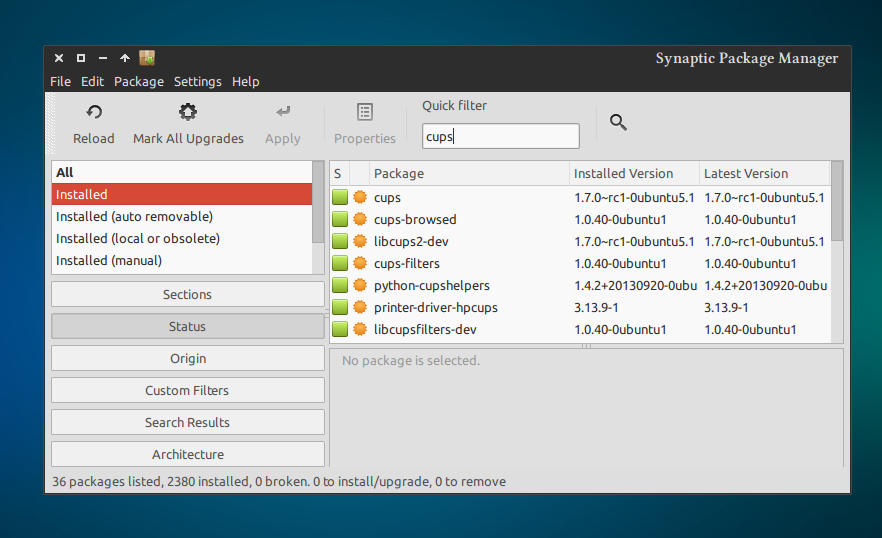
Task: Toggle the status box for python-cupshelpers
Action: [x=340, y=285]
